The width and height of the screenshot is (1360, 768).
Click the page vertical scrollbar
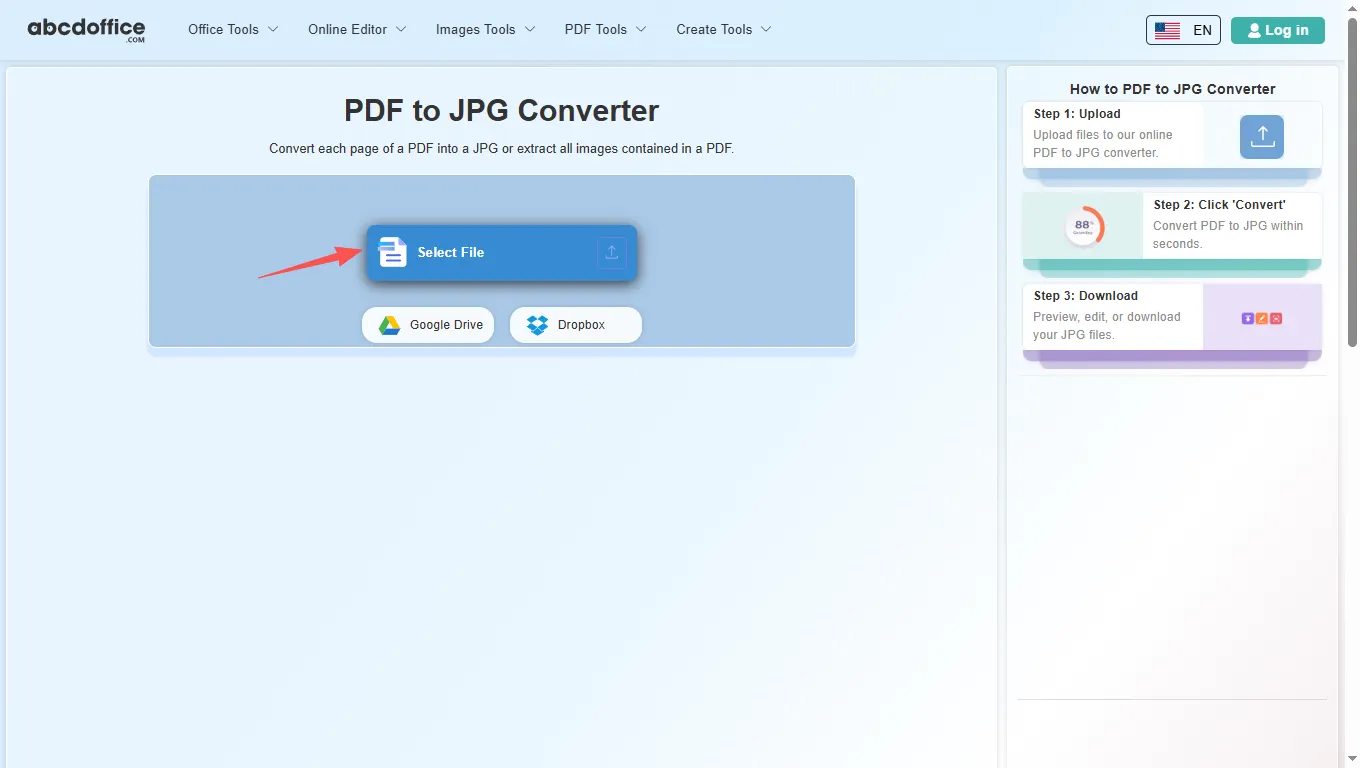coord(1352,180)
